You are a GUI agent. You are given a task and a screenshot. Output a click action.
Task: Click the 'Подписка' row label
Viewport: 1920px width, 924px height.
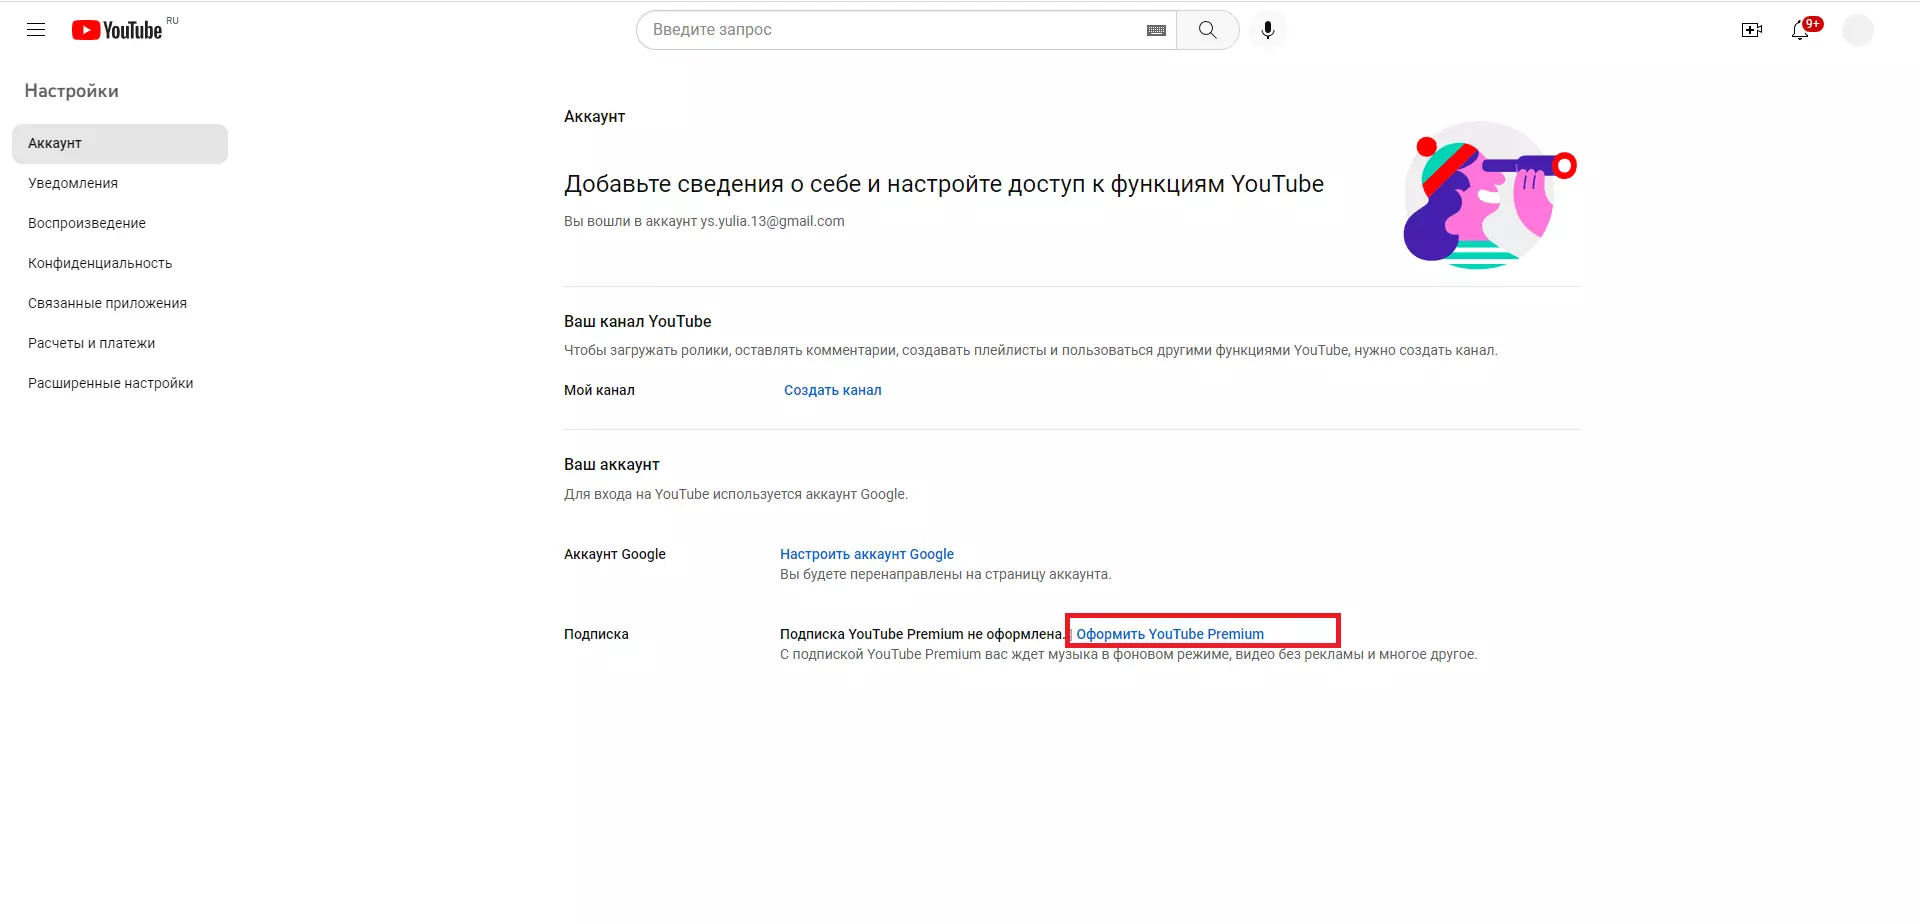tap(596, 634)
